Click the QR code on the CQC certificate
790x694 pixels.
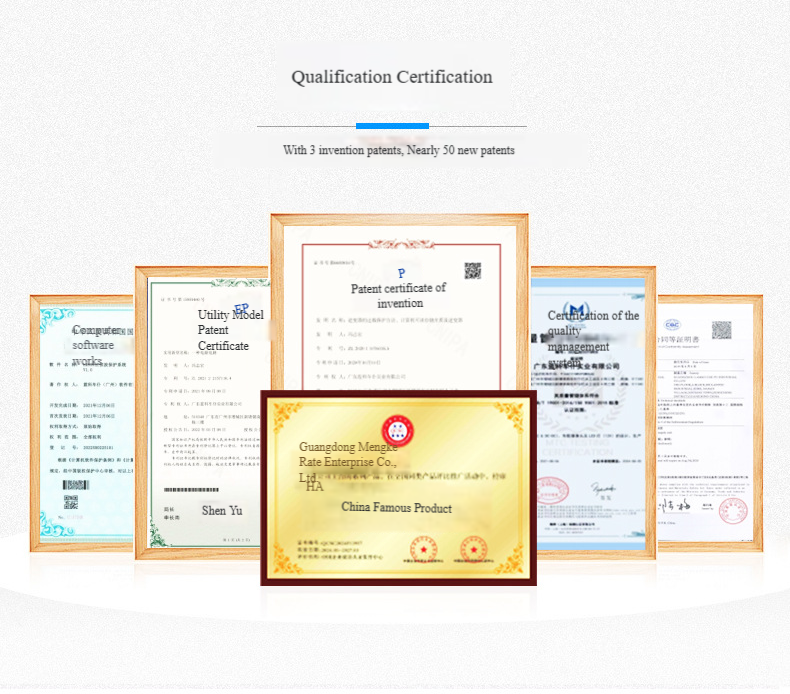click(x=721, y=330)
